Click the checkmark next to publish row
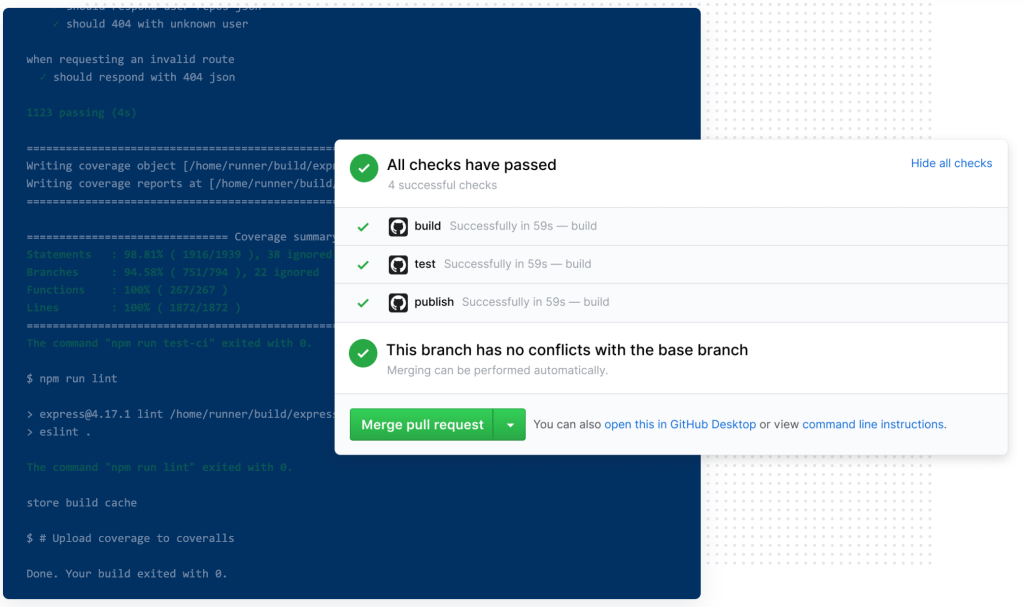 [363, 302]
